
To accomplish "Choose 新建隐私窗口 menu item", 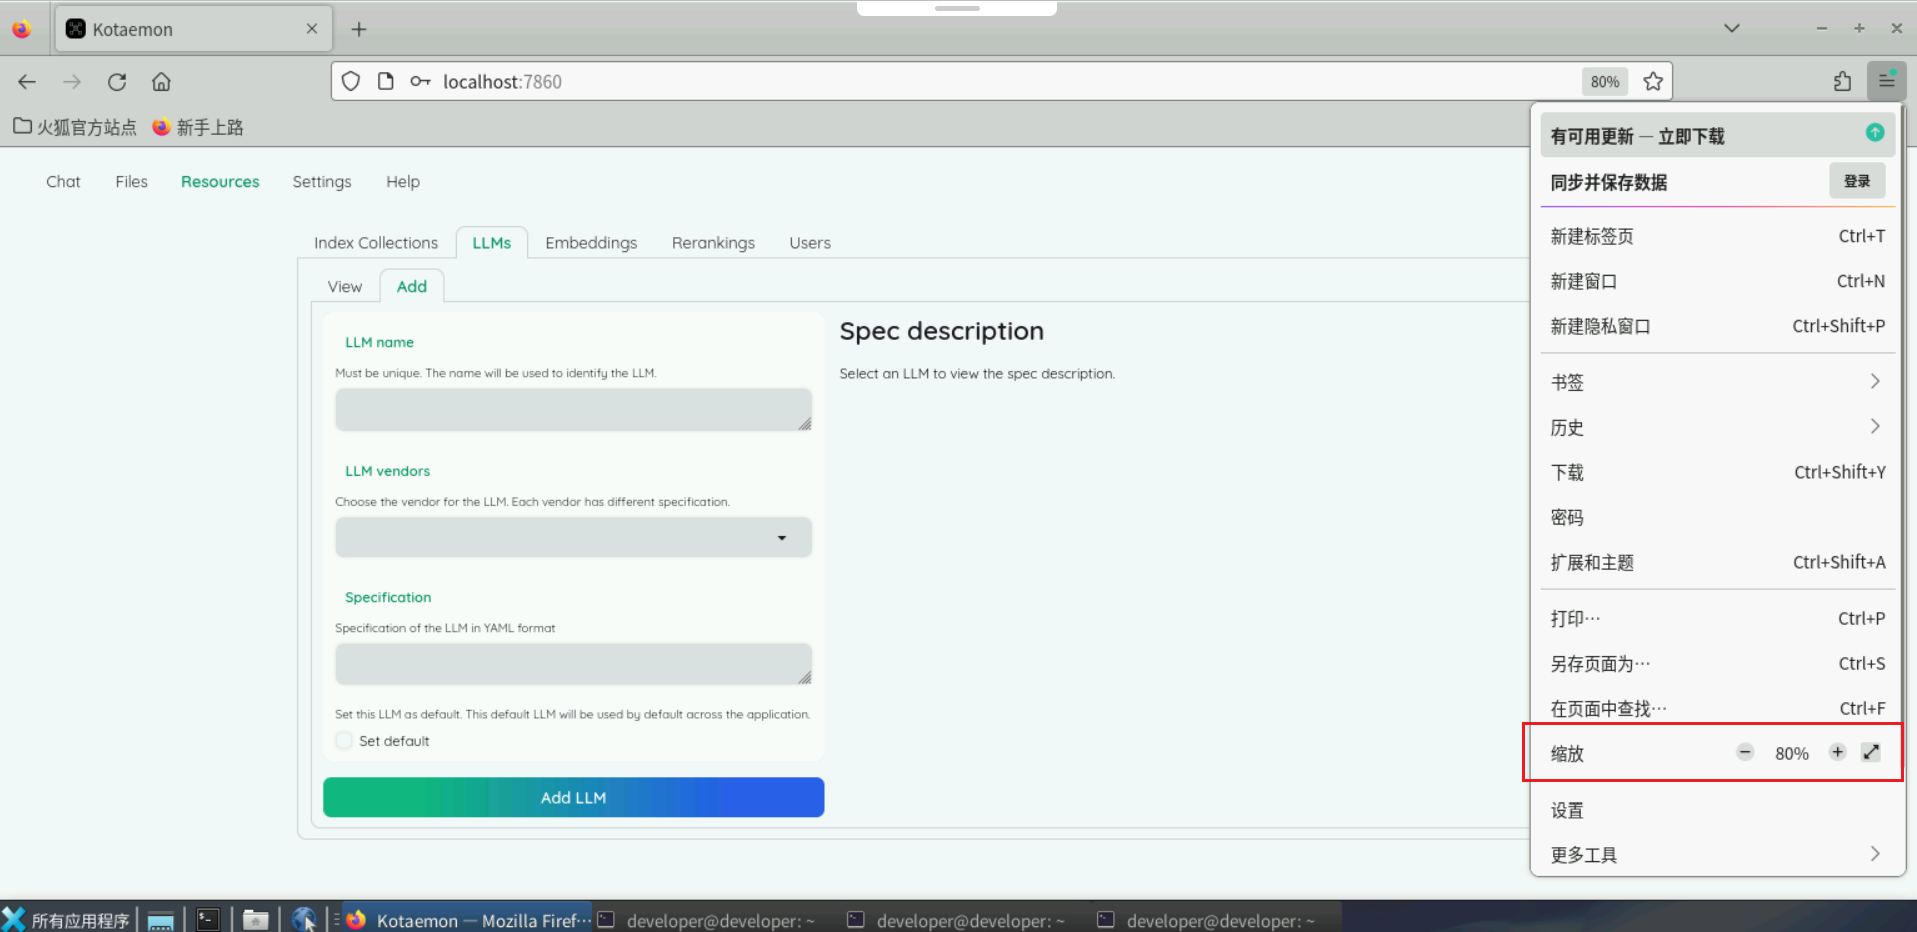I will pos(1716,326).
